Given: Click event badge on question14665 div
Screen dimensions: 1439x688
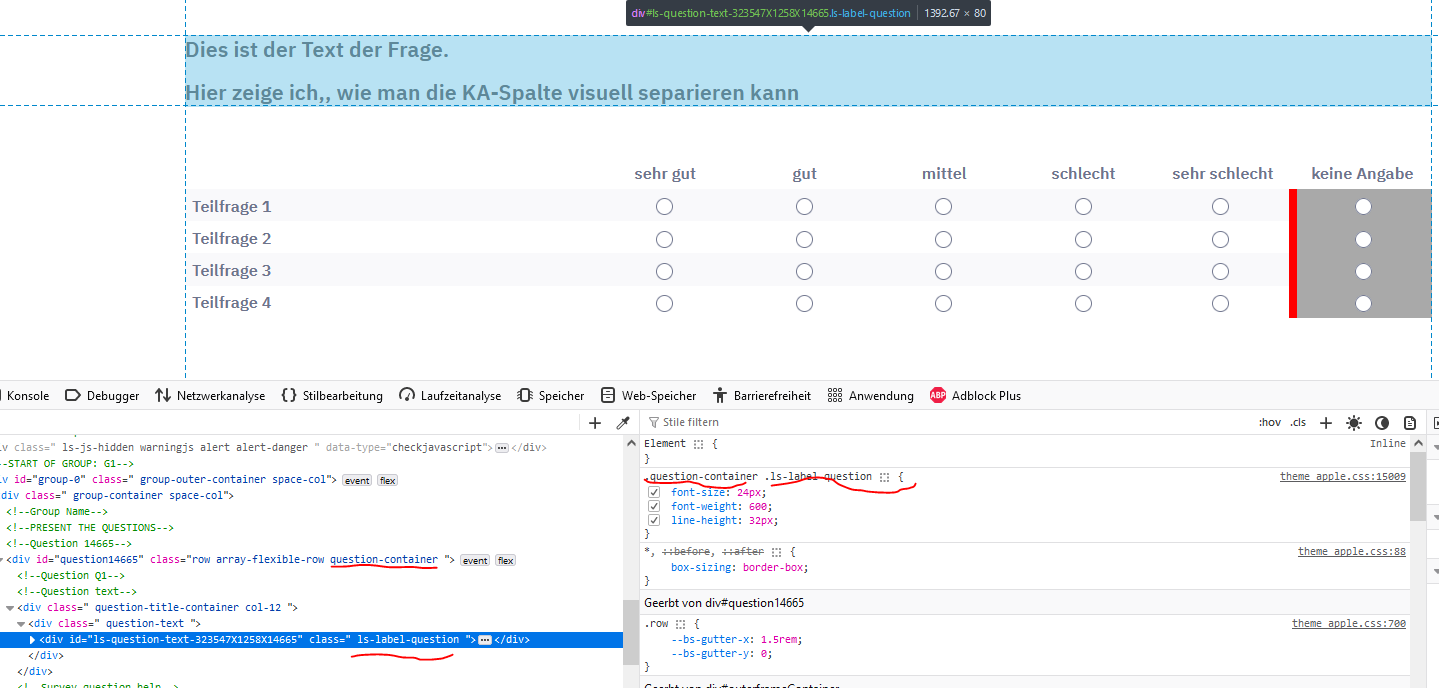Looking at the screenshot, I should (x=475, y=560).
